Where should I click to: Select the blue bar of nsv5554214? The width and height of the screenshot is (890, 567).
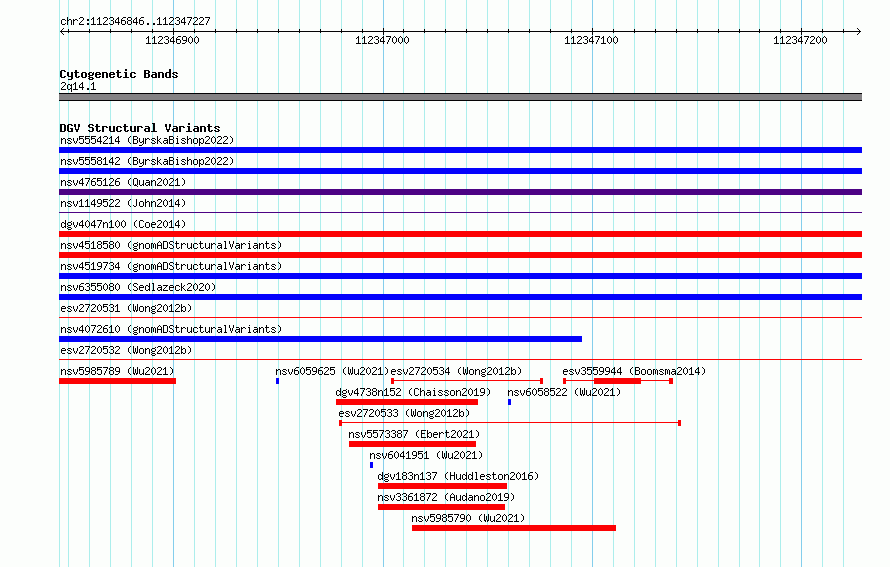[460, 150]
